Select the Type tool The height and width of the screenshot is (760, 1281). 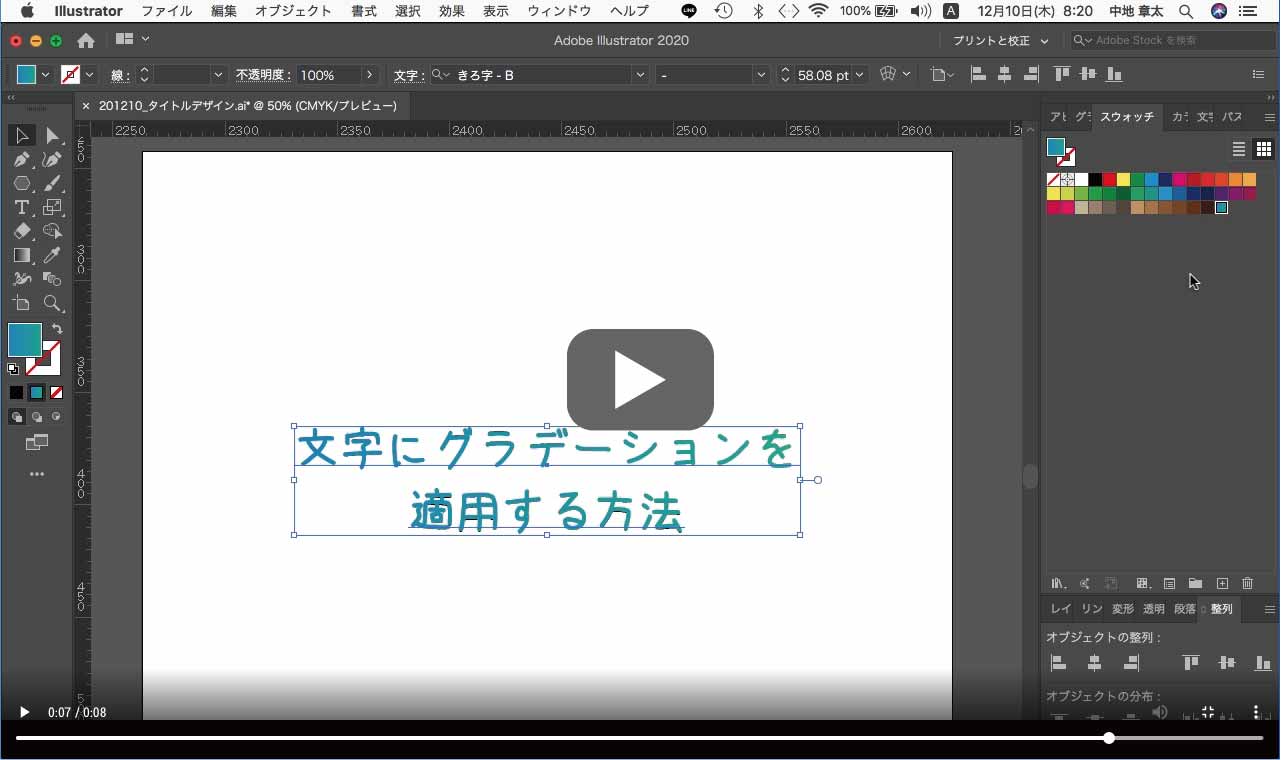point(21,207)
